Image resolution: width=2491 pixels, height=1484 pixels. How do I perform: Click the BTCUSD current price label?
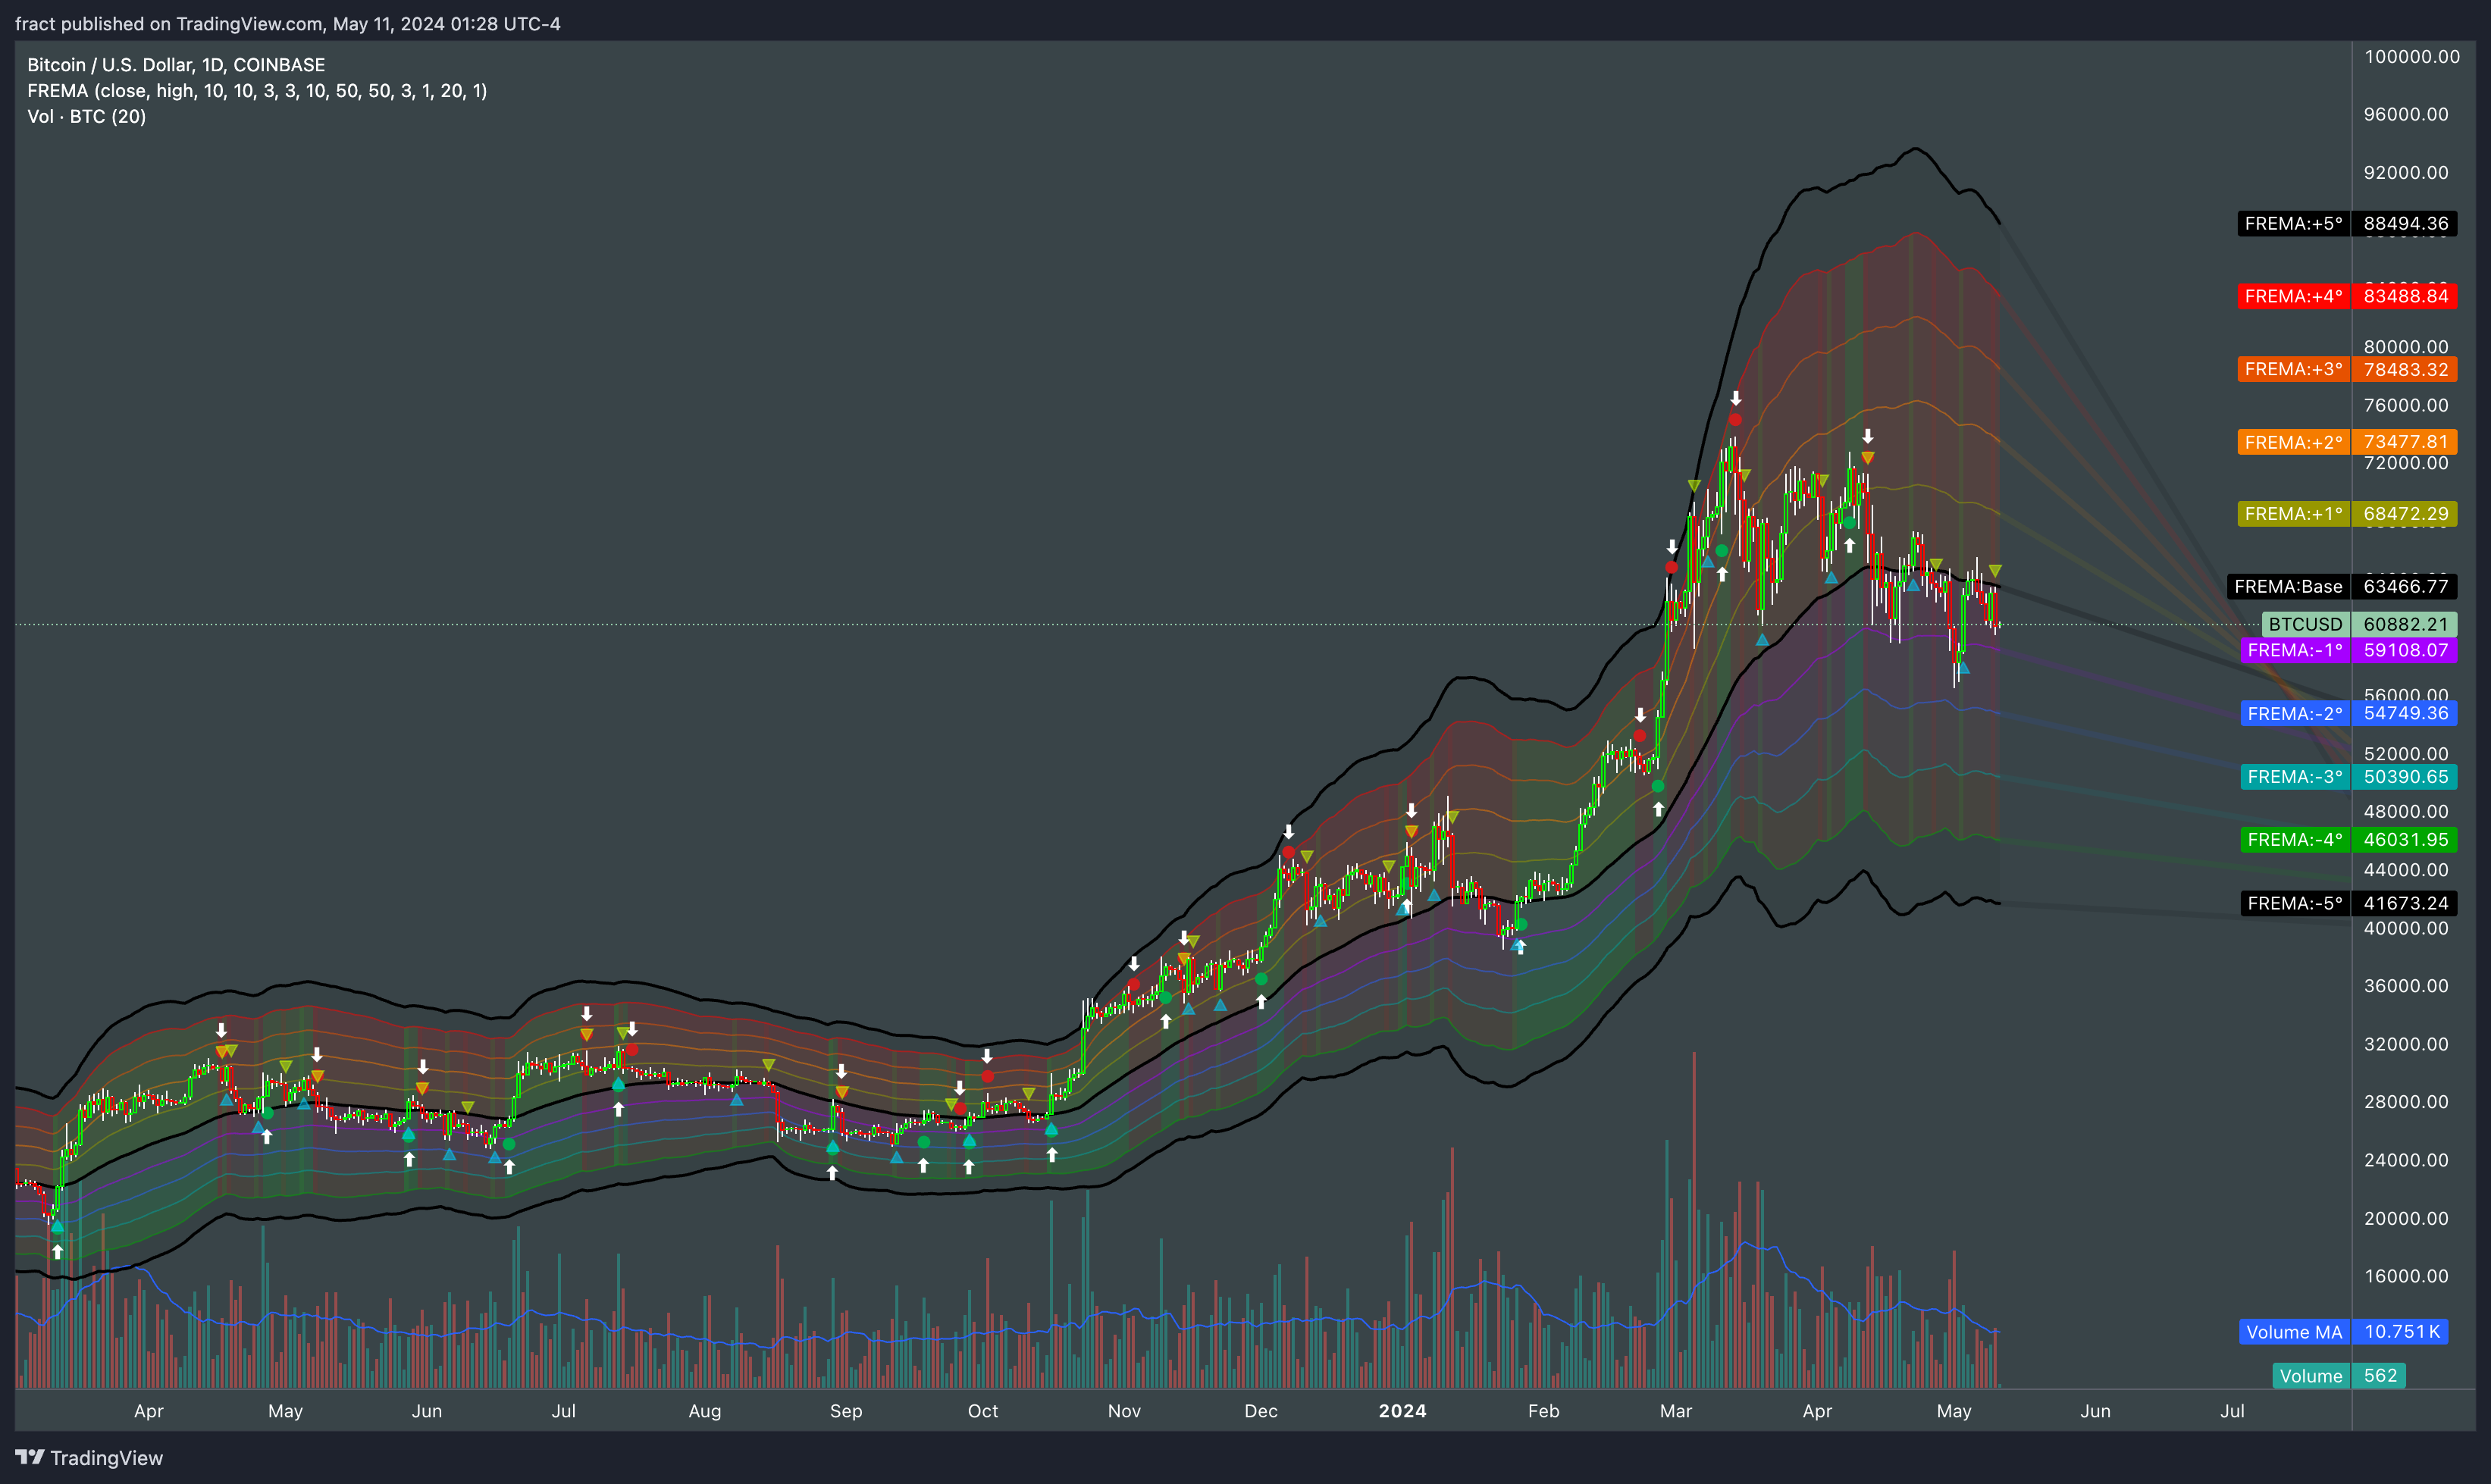2359,624
